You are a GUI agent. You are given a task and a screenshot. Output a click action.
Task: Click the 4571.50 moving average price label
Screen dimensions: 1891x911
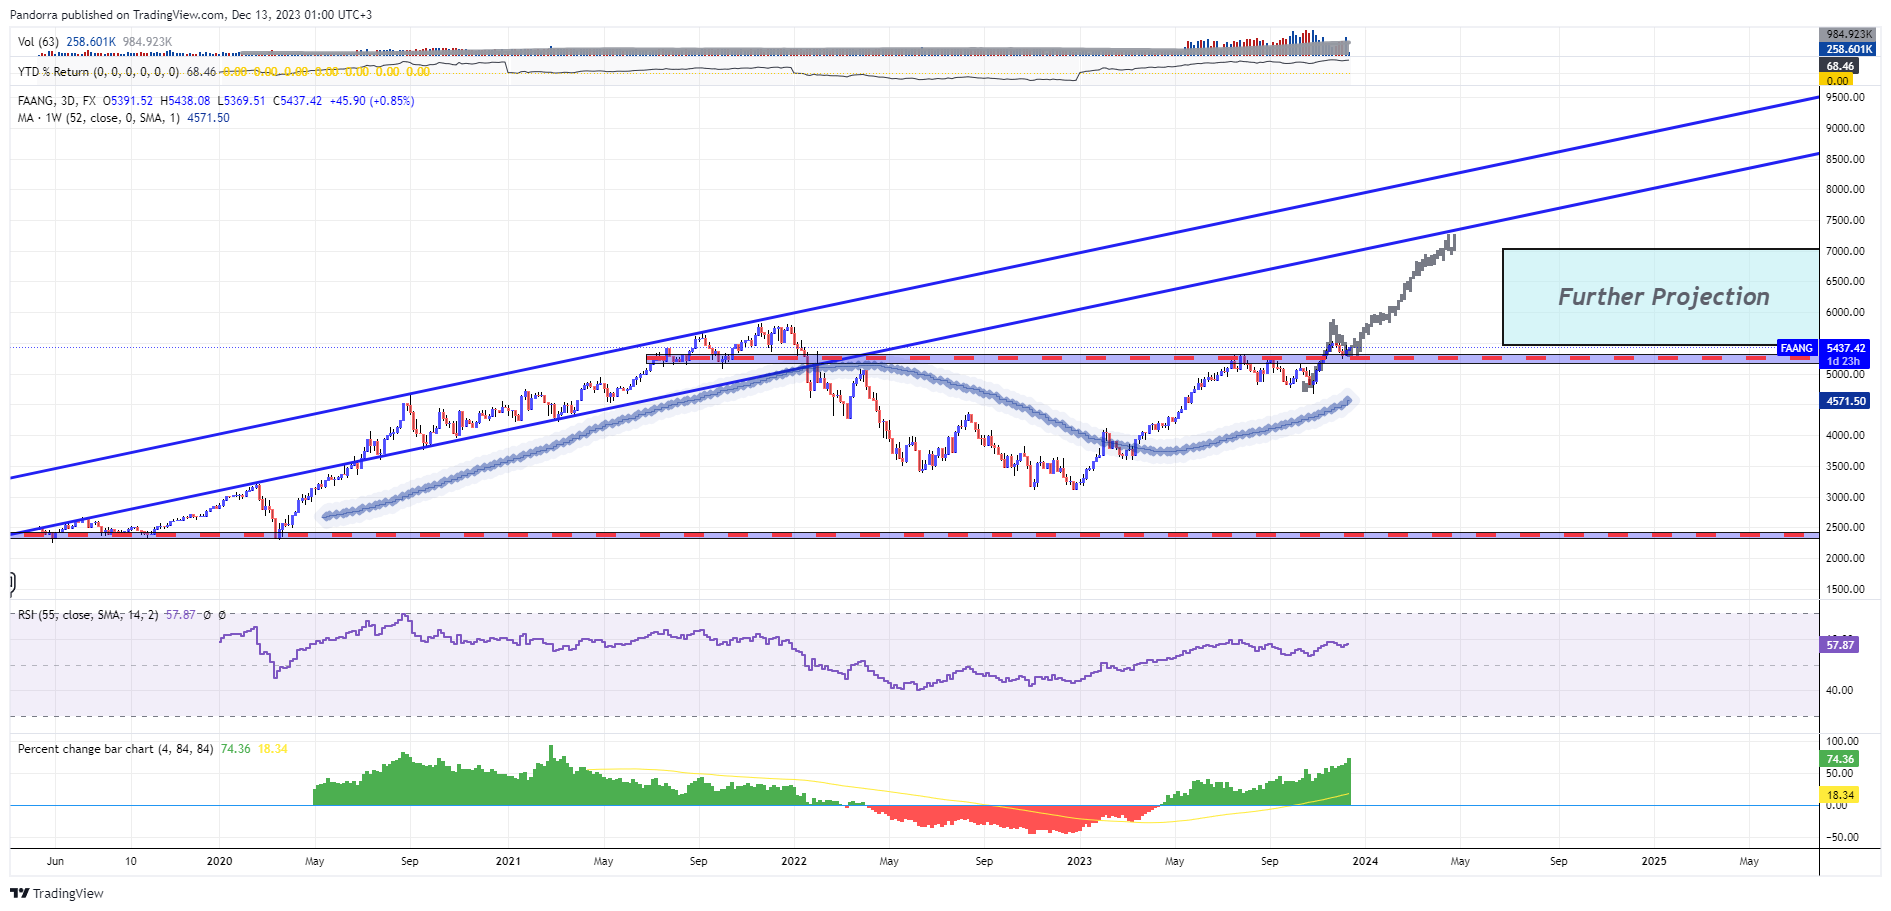tap(1845, 401)
